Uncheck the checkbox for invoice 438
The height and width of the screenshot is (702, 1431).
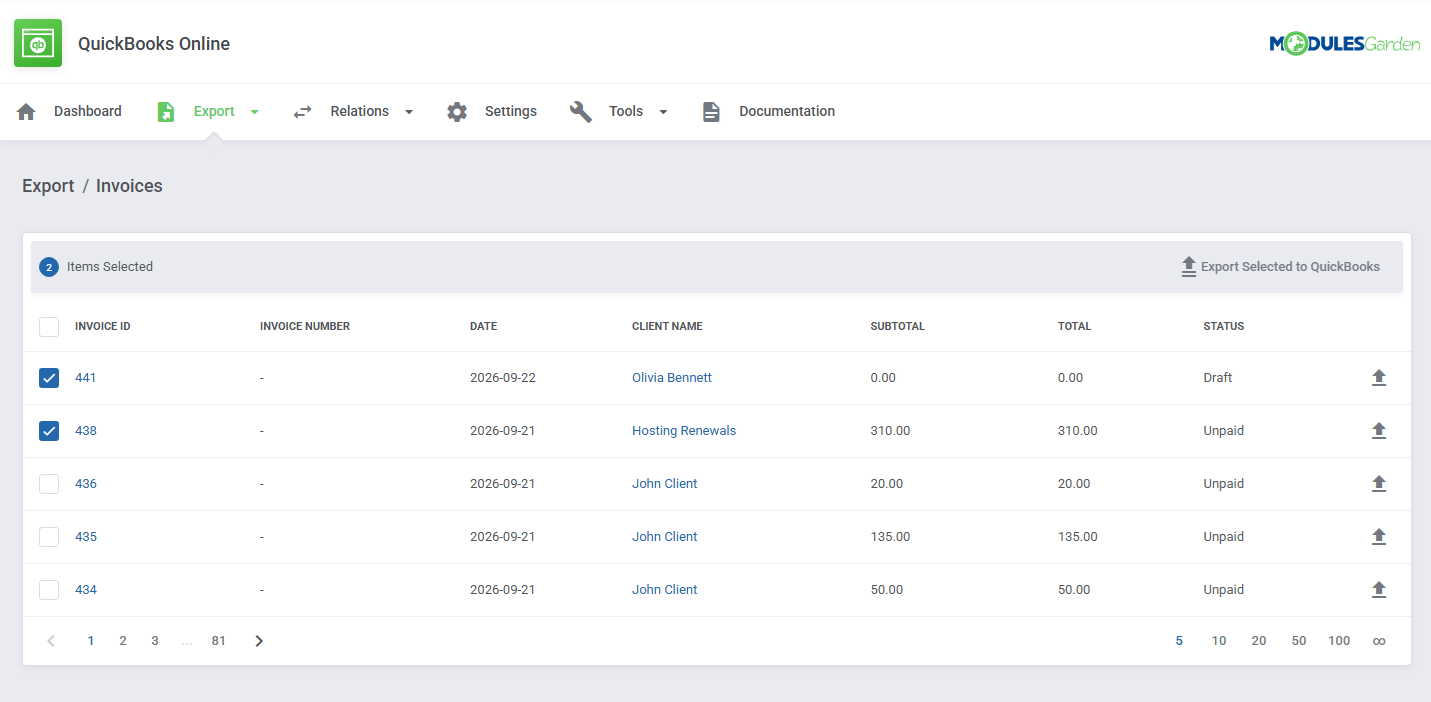click(49, 431)
